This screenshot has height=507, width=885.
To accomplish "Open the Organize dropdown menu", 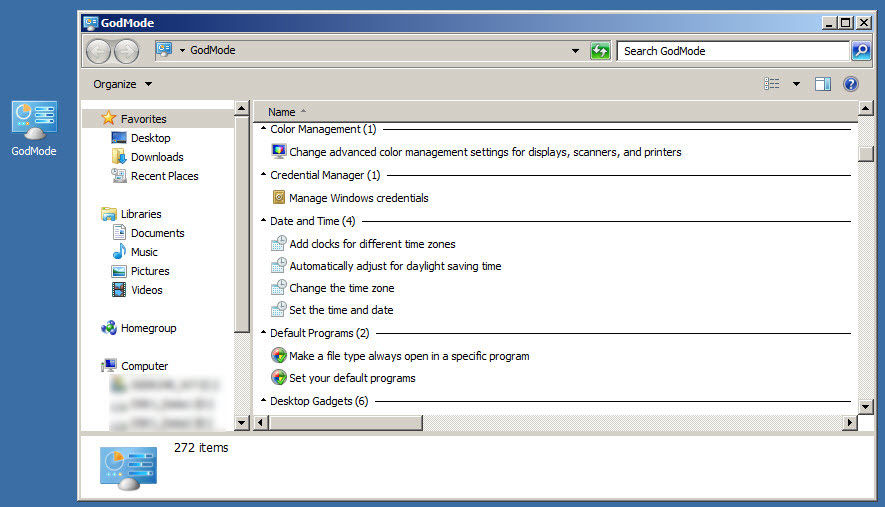I will pyautogui.click(x=122, y=84).
